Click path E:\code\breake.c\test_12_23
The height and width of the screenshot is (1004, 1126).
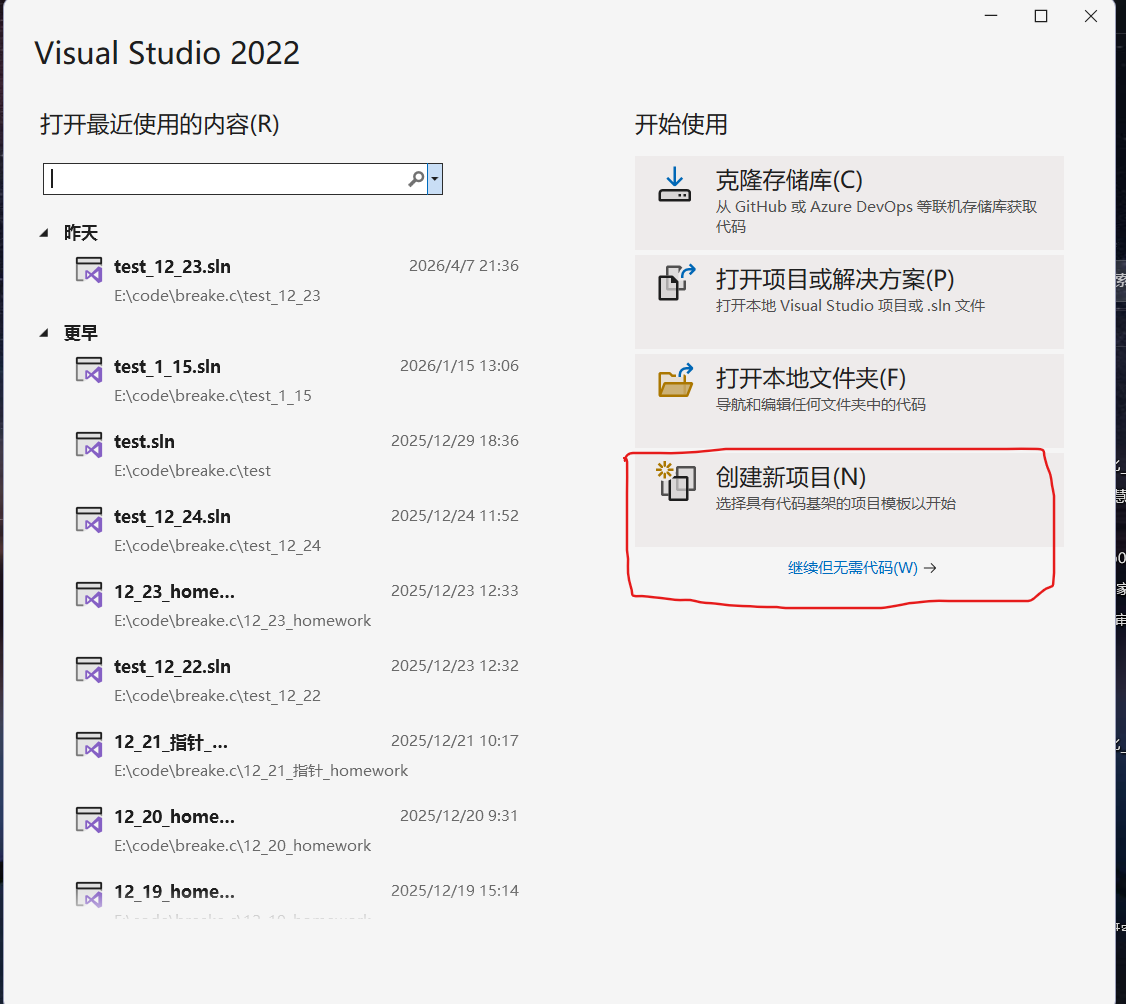click(217, 295)
